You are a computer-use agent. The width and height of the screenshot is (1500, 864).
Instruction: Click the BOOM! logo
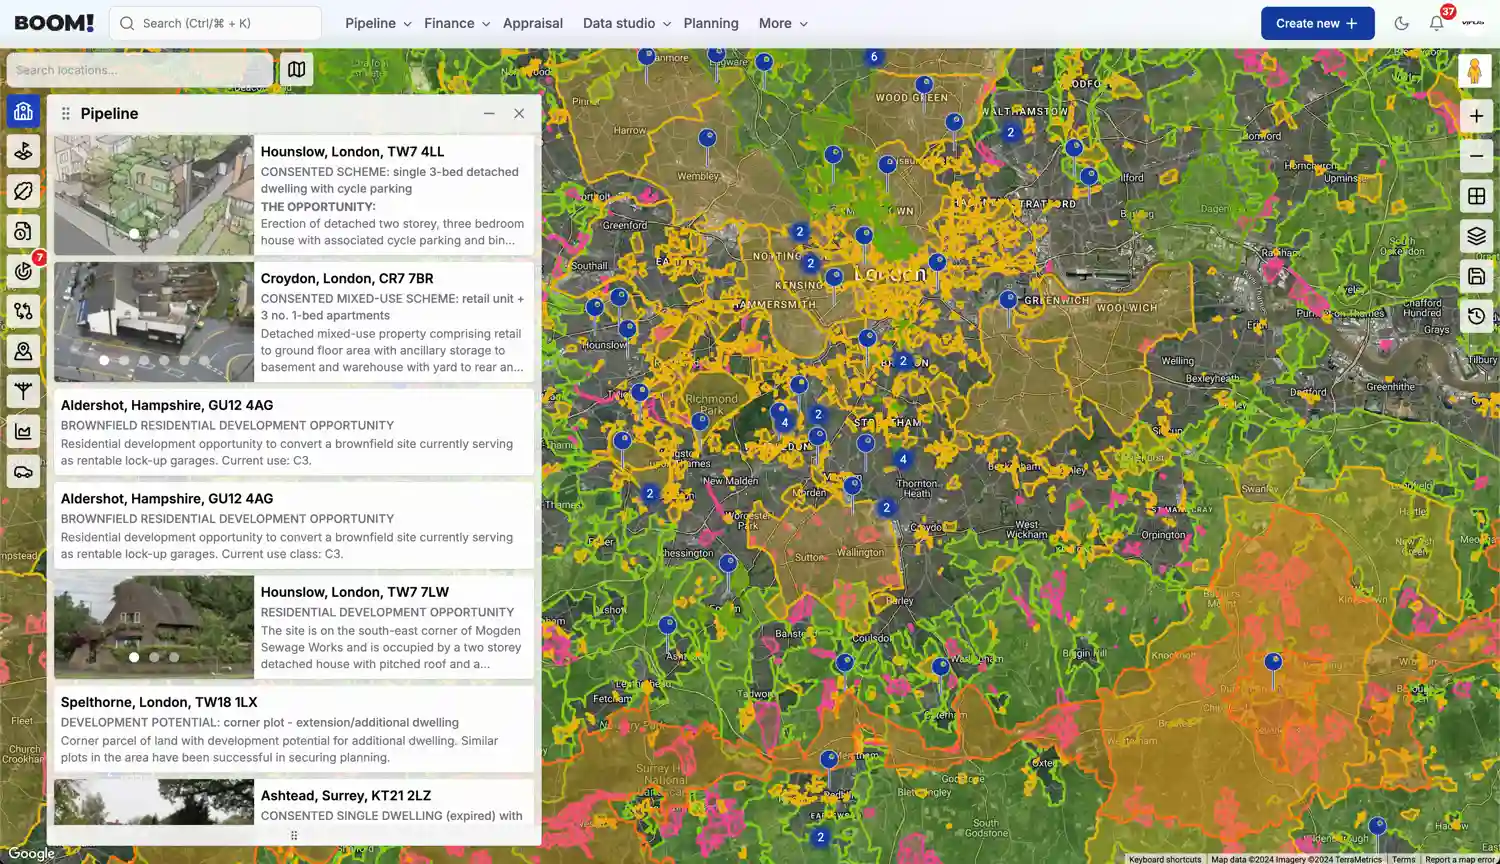click(x=54, y=23)
